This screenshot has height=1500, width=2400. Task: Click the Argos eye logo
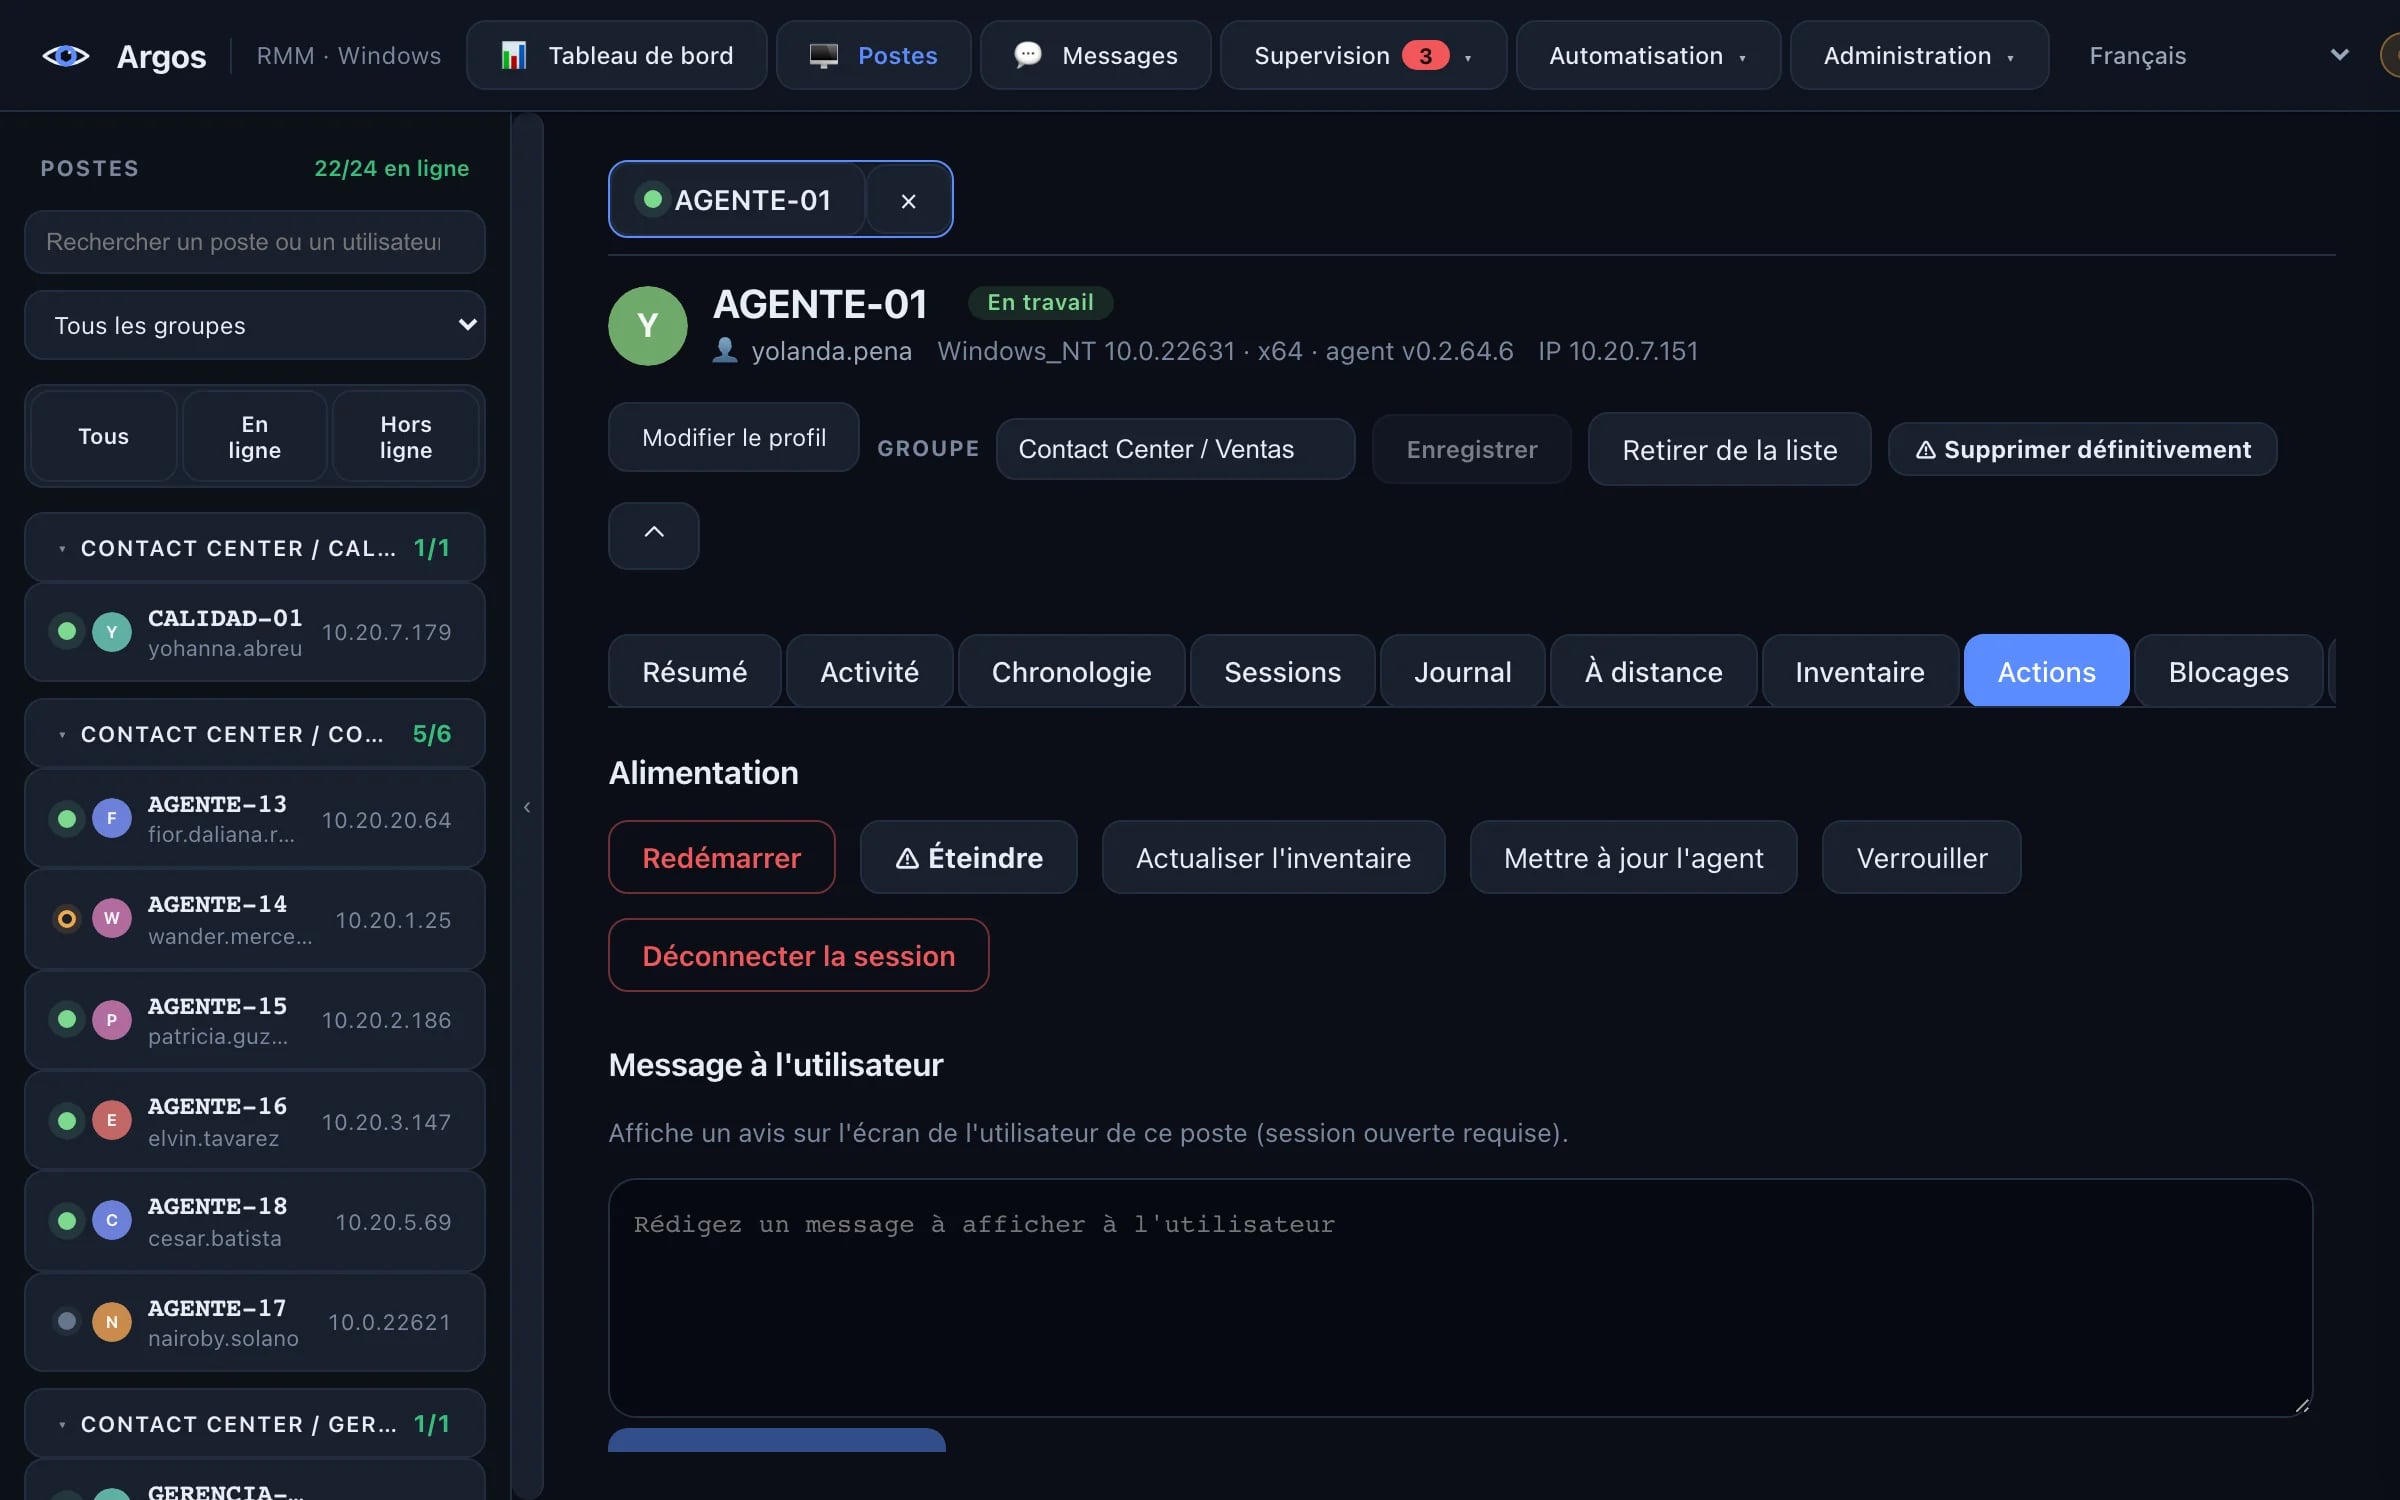(x=66, y=56)
